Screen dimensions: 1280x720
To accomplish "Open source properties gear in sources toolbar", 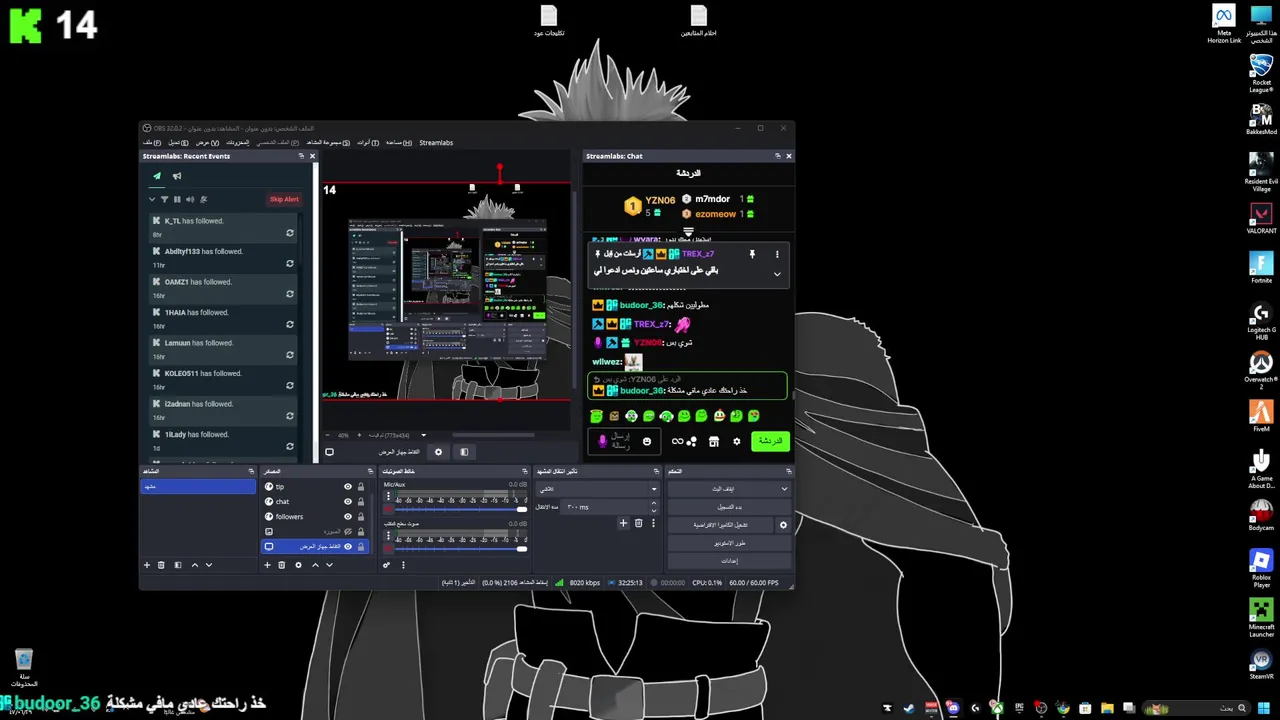I will 298,565.
